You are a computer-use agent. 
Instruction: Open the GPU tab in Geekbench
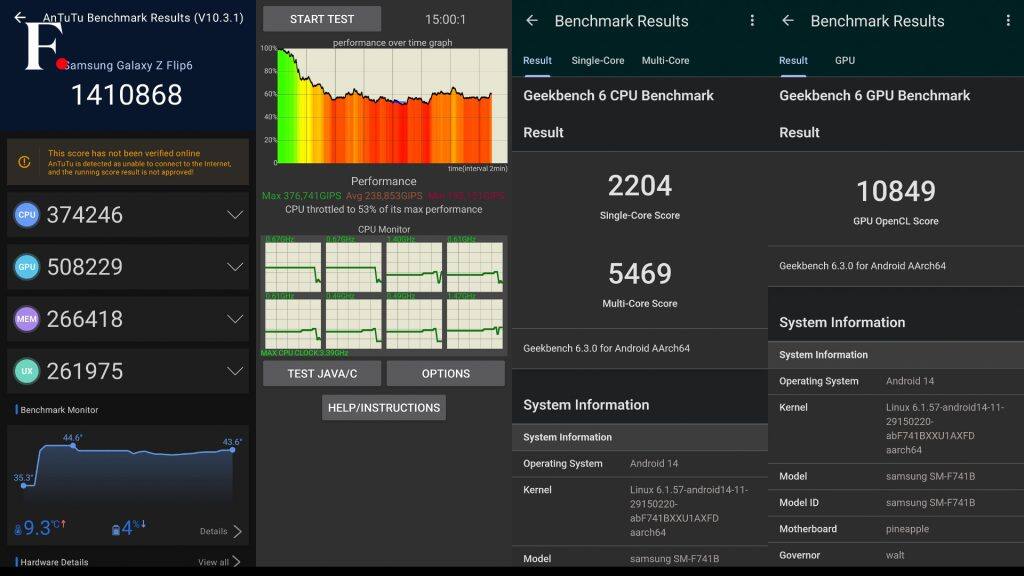844,60
